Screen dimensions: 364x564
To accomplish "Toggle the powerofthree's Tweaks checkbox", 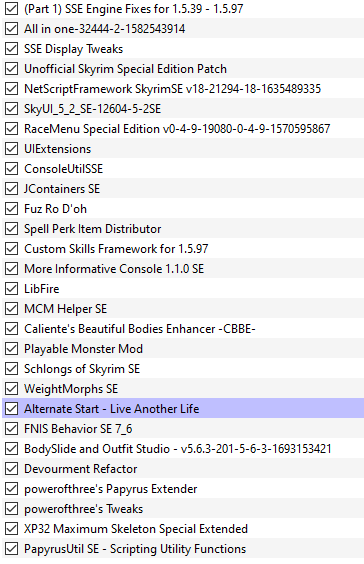I will pos(12,509).
